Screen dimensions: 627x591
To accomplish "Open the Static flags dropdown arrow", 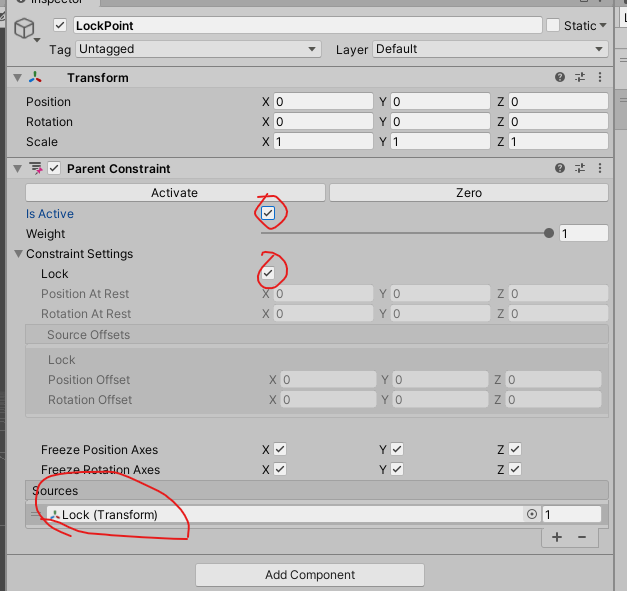I will coord(603,25).
